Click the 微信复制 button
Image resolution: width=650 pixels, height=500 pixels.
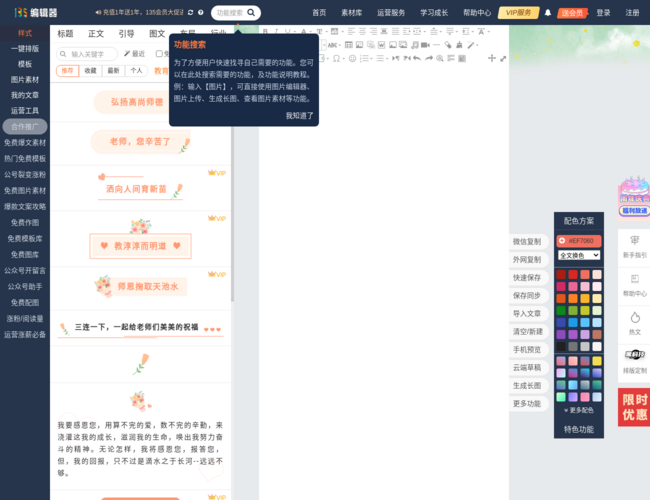point(527,242)
